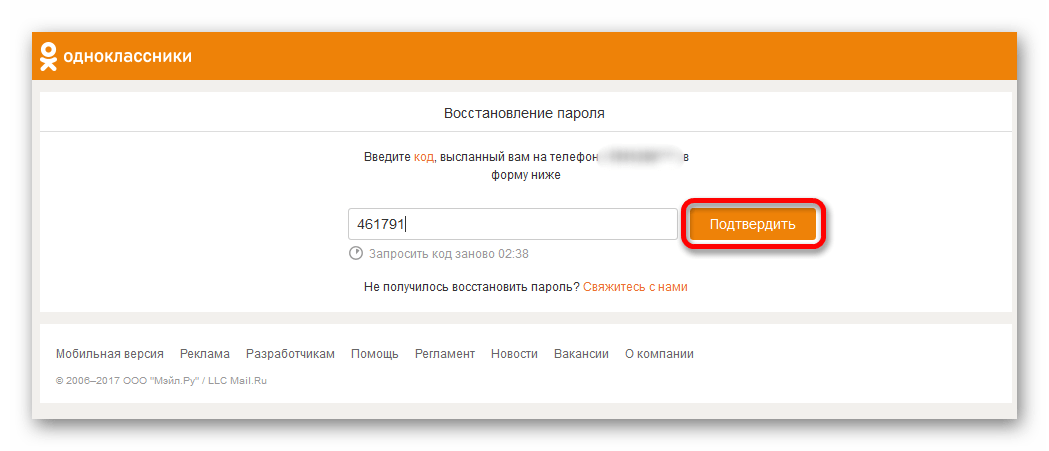Click the форму ниже text line

[526, 175]
